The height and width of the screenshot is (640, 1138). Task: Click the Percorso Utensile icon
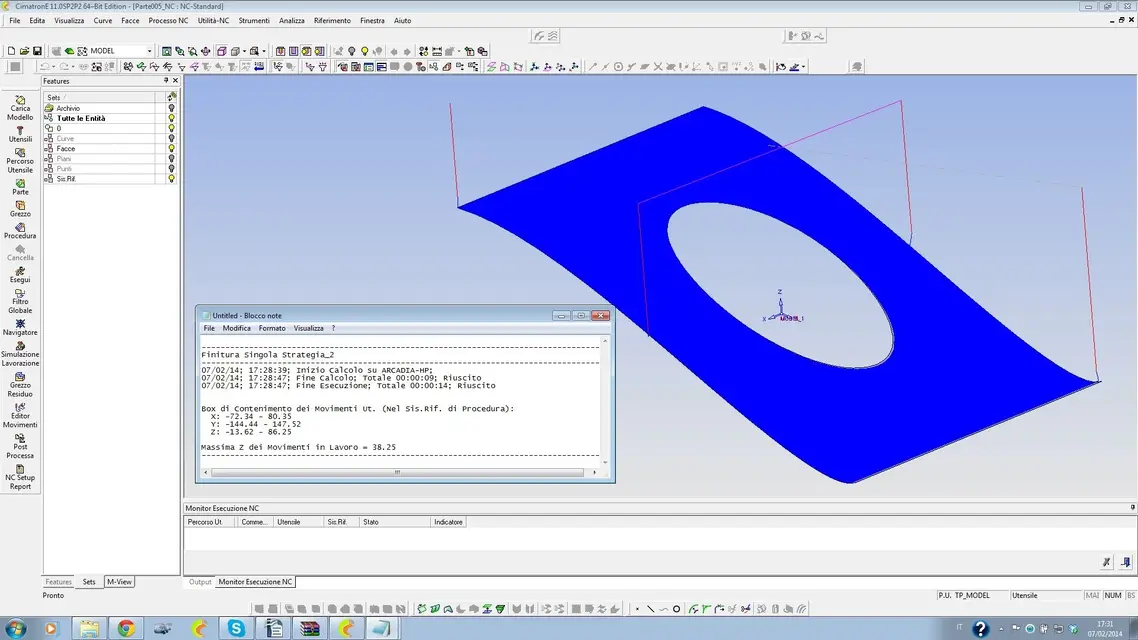point(20,154)
